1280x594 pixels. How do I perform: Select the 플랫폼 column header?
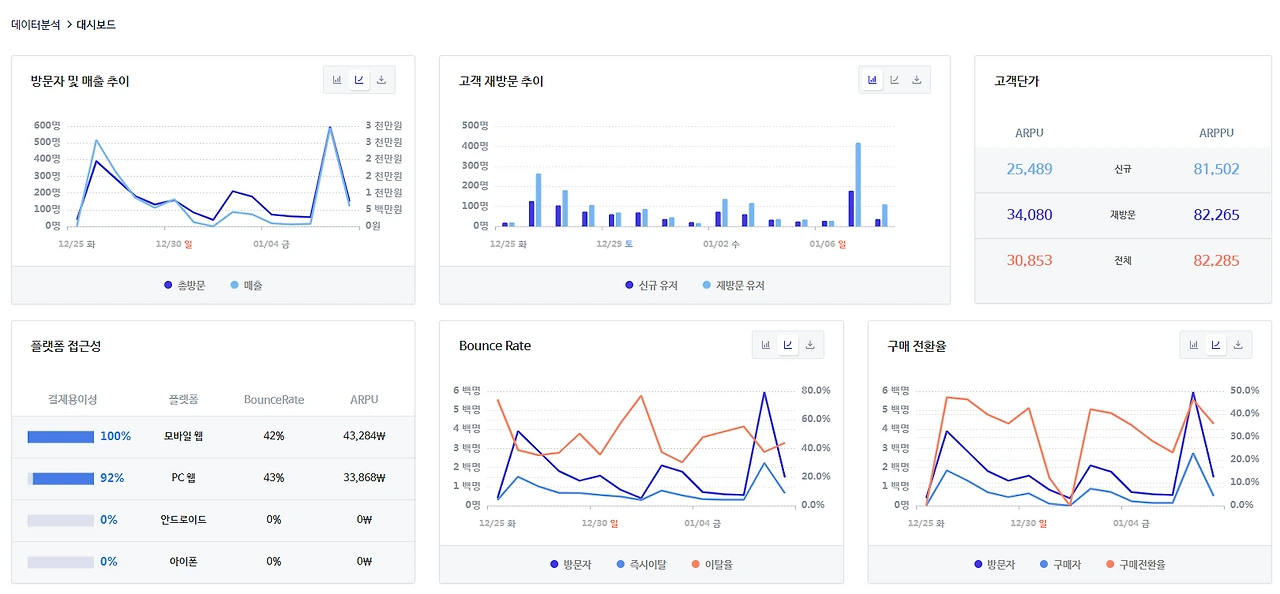pos(183,399)
